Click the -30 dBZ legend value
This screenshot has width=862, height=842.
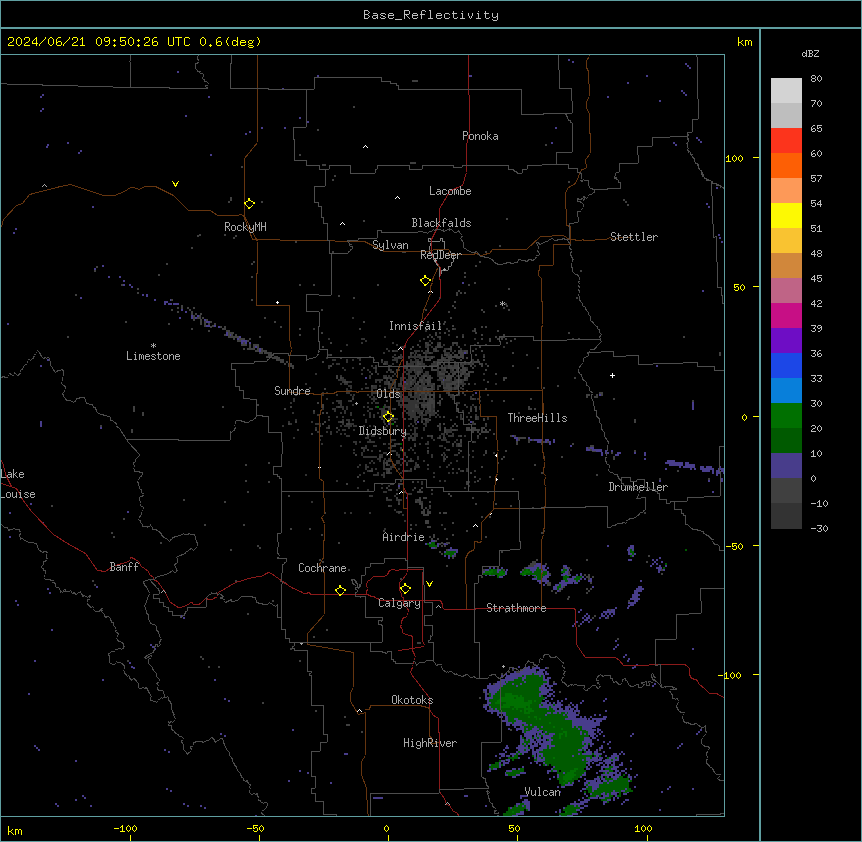tap(819, 528)
